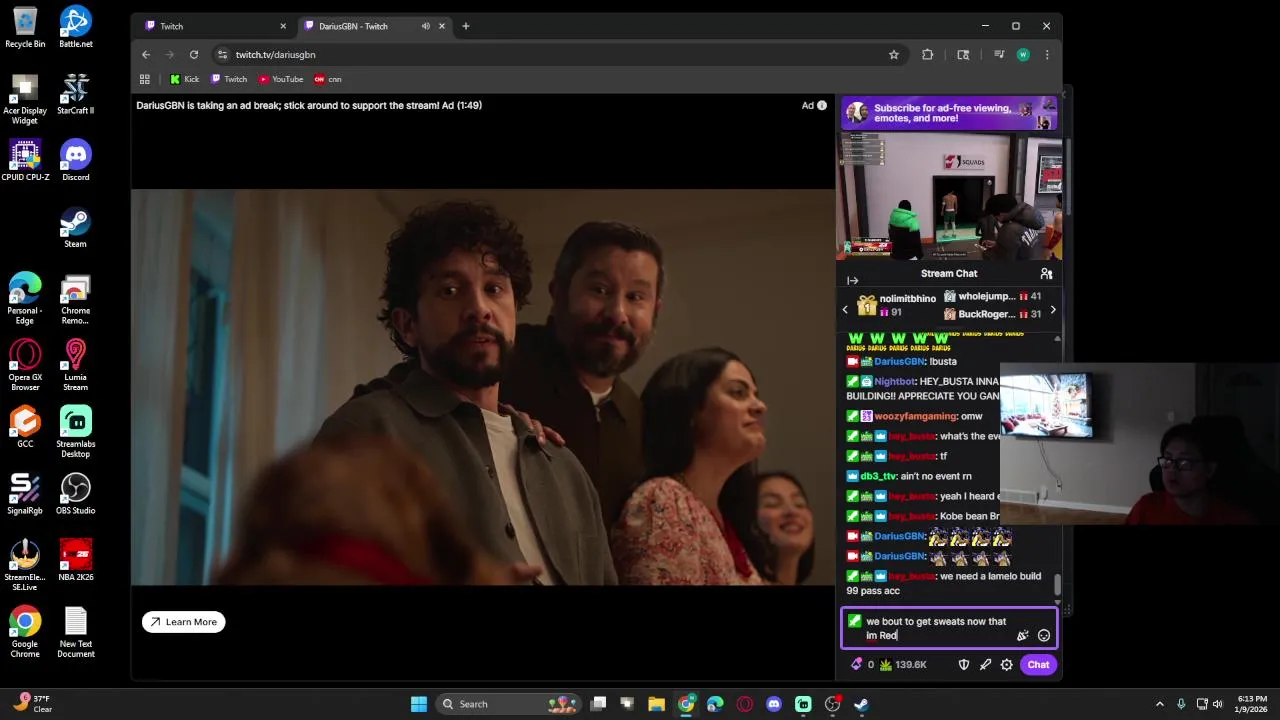The image size is (1280, 720).
Task: Click db3_ttv username in chat
Action: (x=877, y=476)
